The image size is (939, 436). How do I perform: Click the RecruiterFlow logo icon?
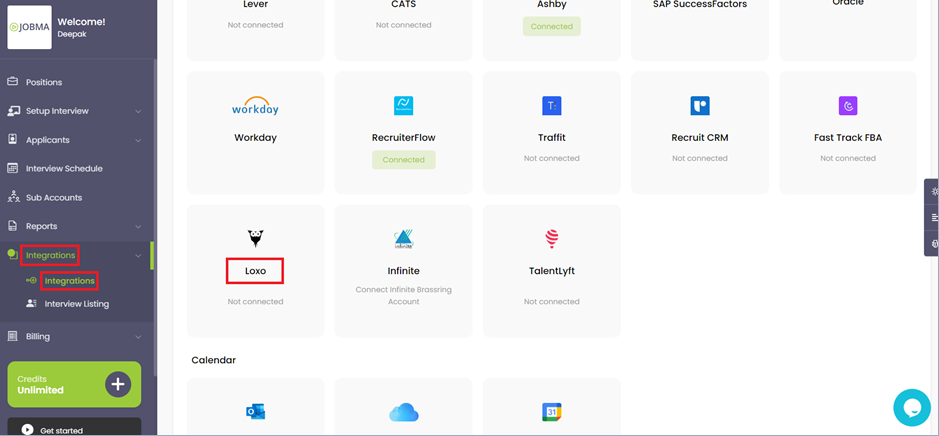pyautogui.click(x=404, y=106)
